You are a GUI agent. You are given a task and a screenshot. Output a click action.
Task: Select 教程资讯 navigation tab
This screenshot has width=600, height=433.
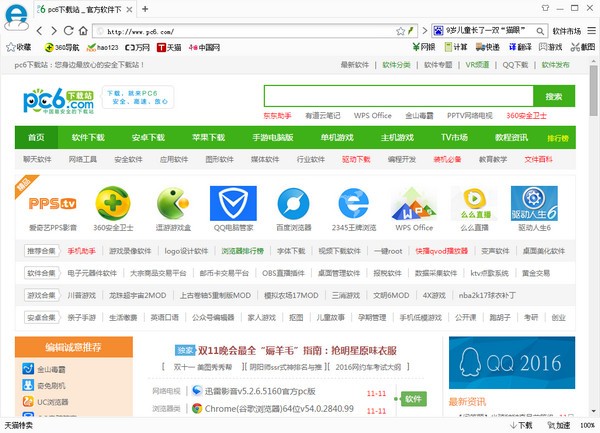click(x=512, y=137)
